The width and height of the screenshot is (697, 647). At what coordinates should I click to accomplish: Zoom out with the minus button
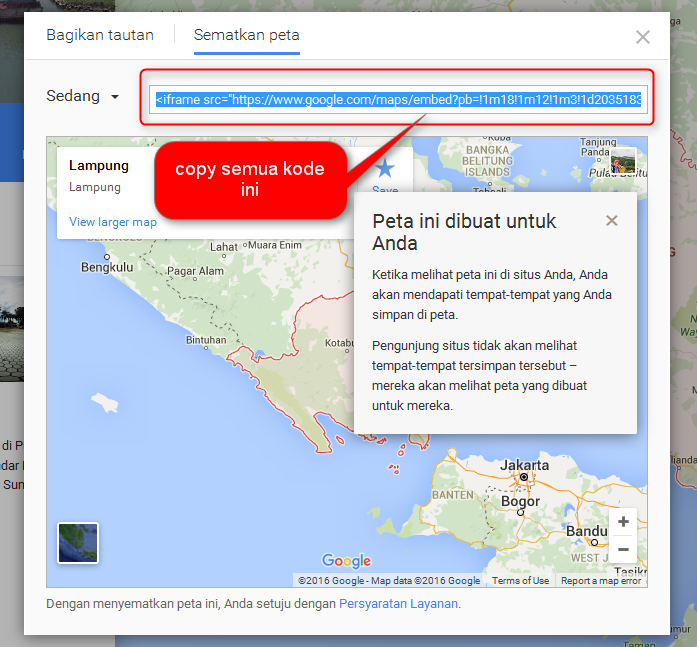pos(623,550)
